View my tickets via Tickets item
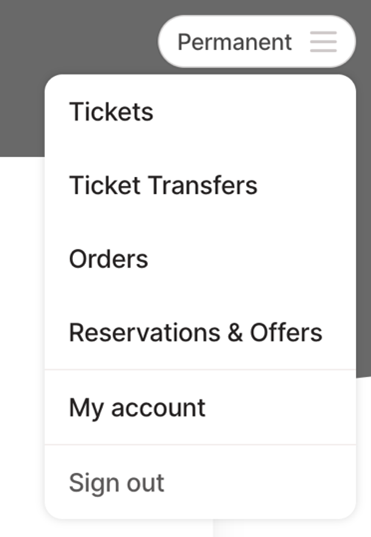Image resolution: width=371 pixels, height=537 pixels. point(200,112)
